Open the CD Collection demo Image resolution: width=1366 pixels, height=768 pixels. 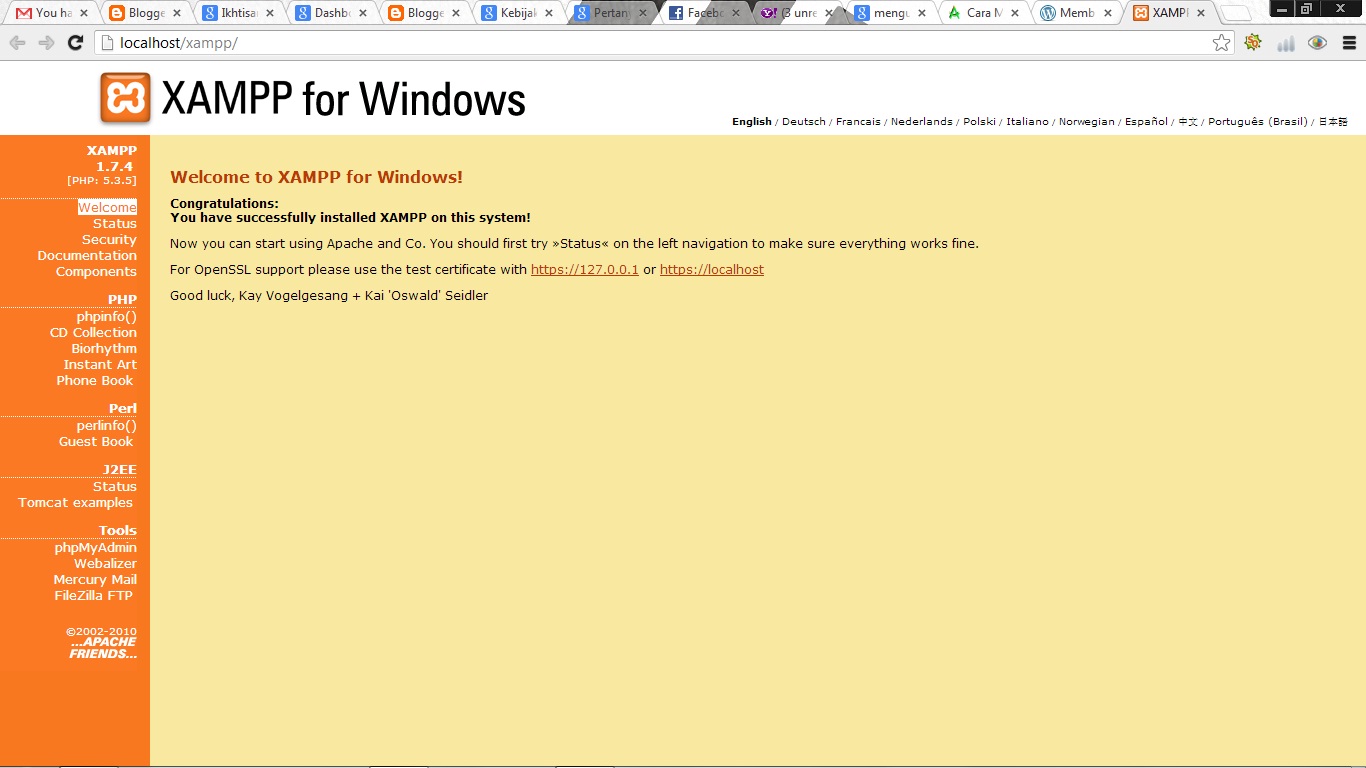click(93, 332)
